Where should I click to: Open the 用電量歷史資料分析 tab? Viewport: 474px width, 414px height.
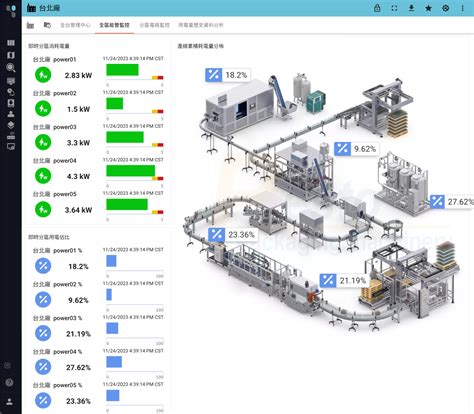[x=201, y=25]
